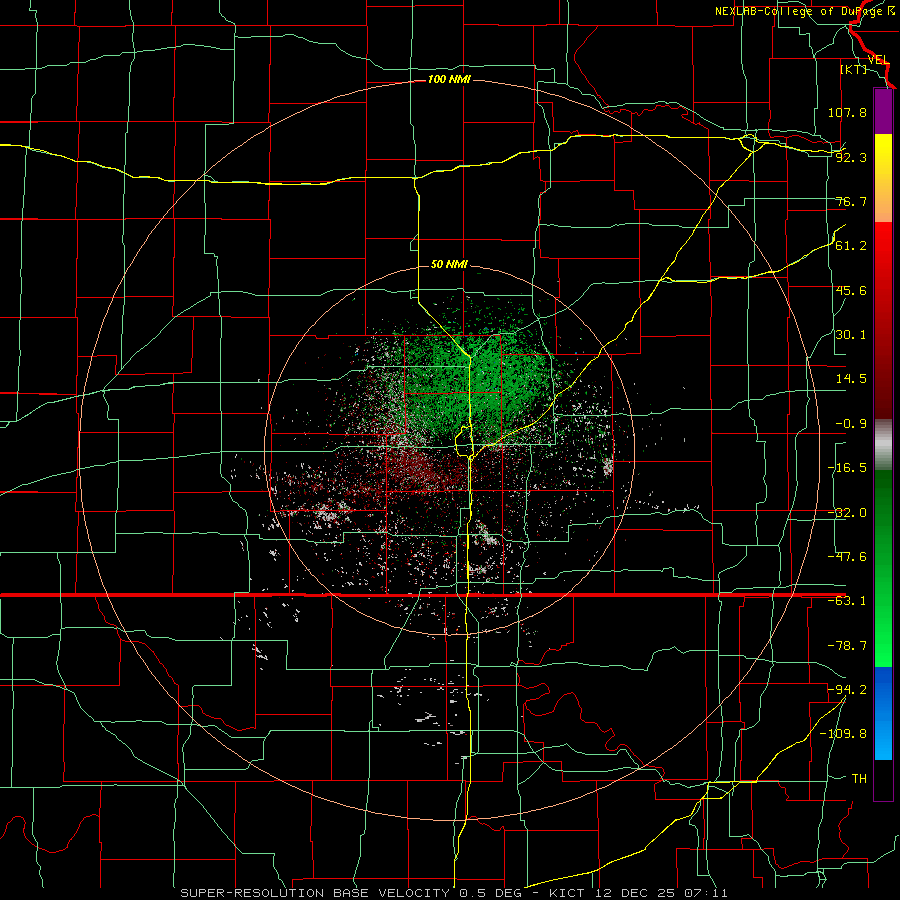Click the yellow-orange segment of the velocity color bar
The width and height of the screenshot is (900, 900).
coord(883,178)
